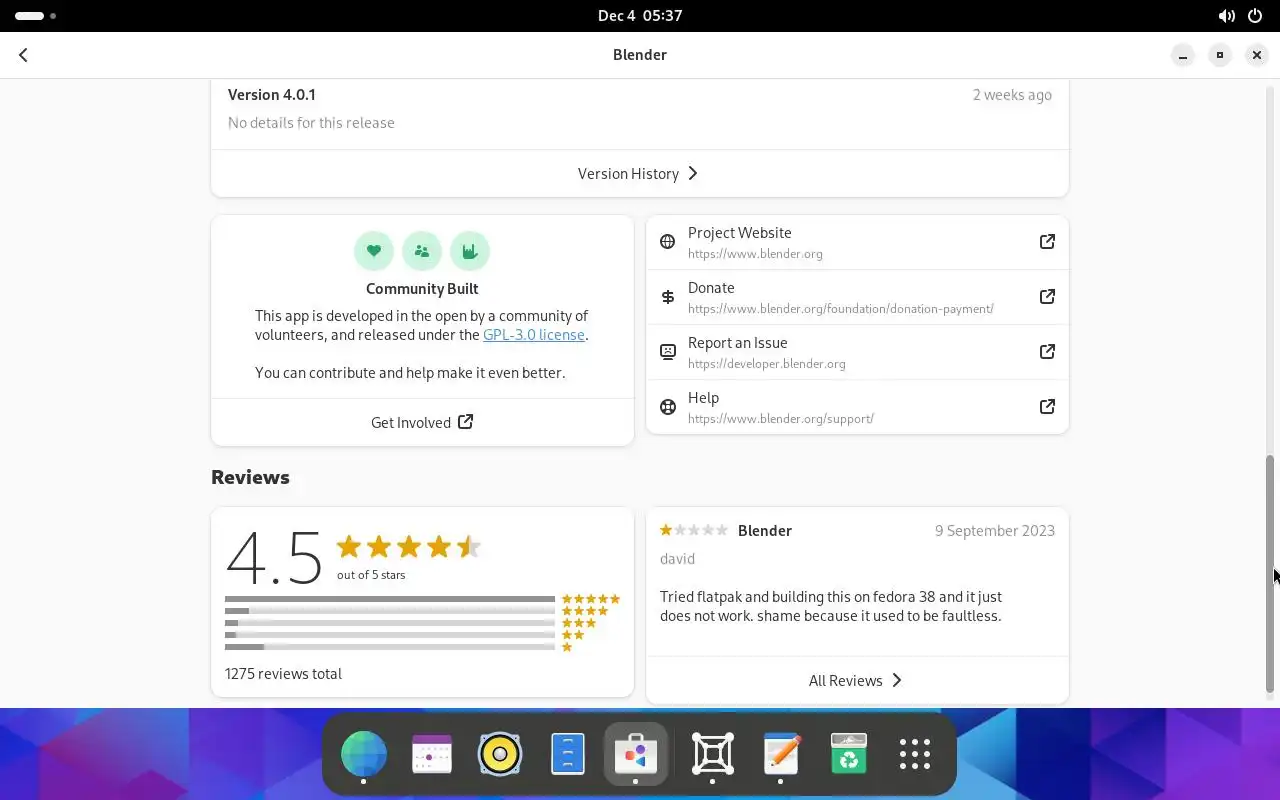Viewport: 1280px width, 800px height.
Task: Go back using the header back arrow
Action: click(x=23, y=55)
